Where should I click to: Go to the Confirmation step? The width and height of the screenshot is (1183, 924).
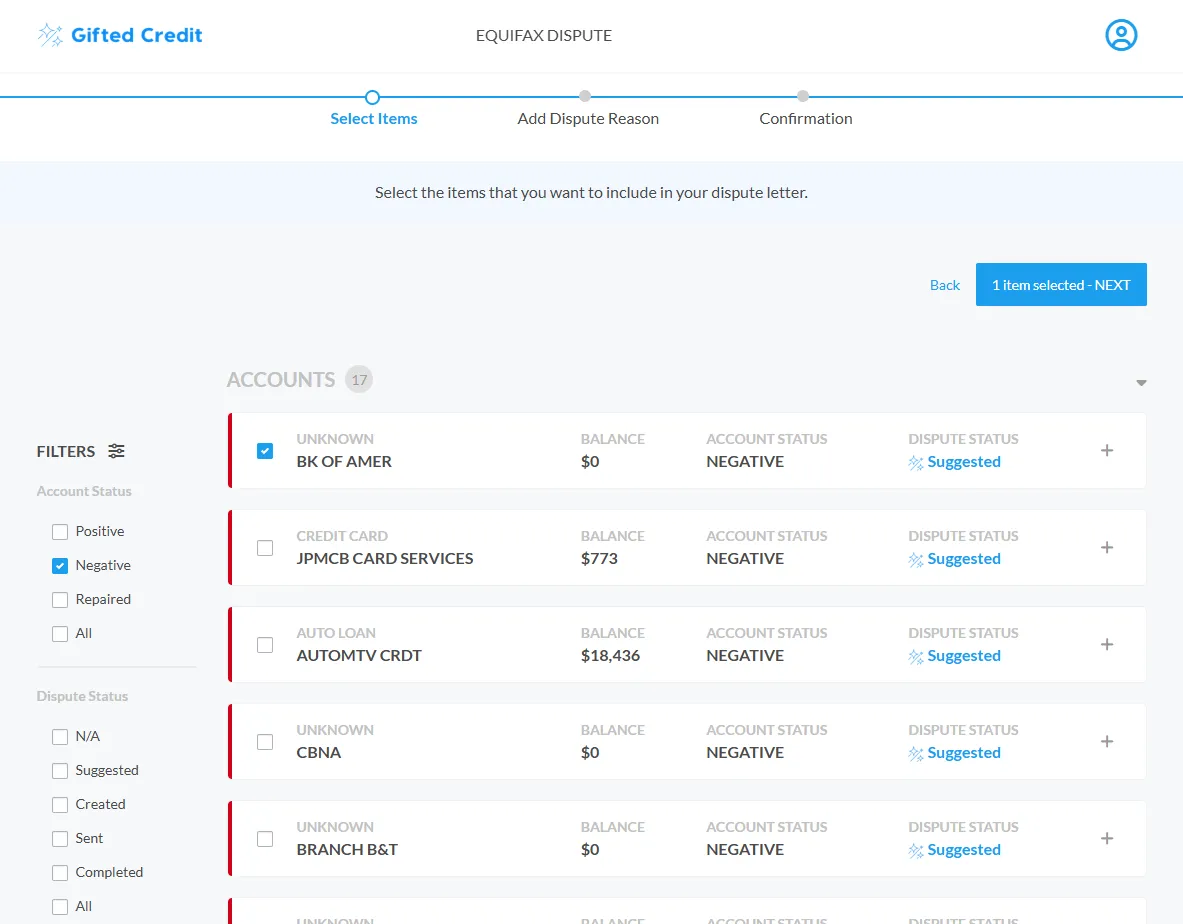(806, 118)
